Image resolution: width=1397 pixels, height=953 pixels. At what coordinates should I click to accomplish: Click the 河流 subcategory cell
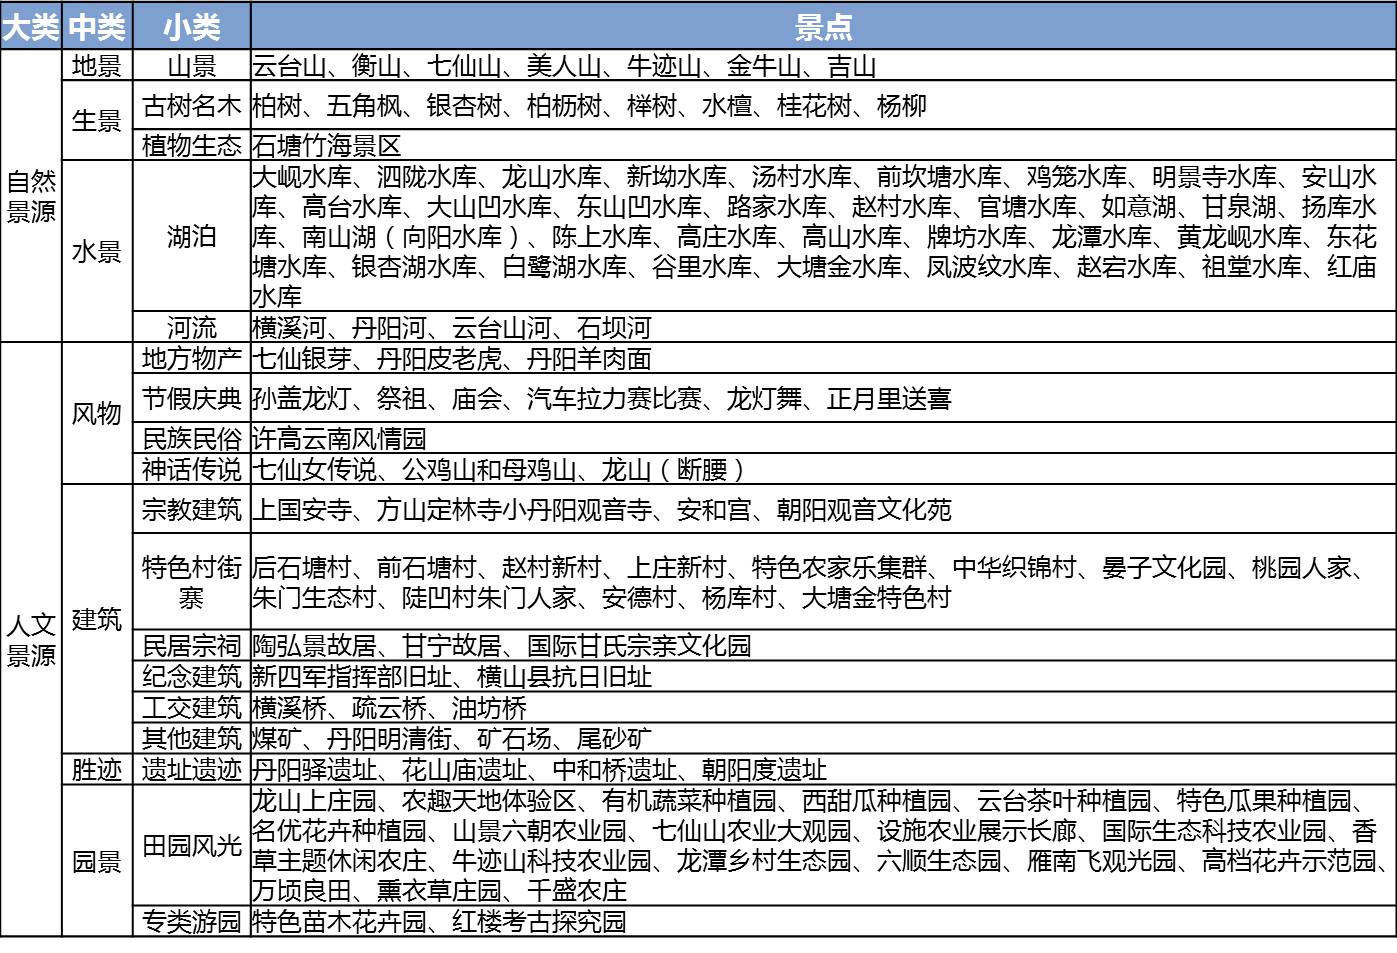[191, 327]
